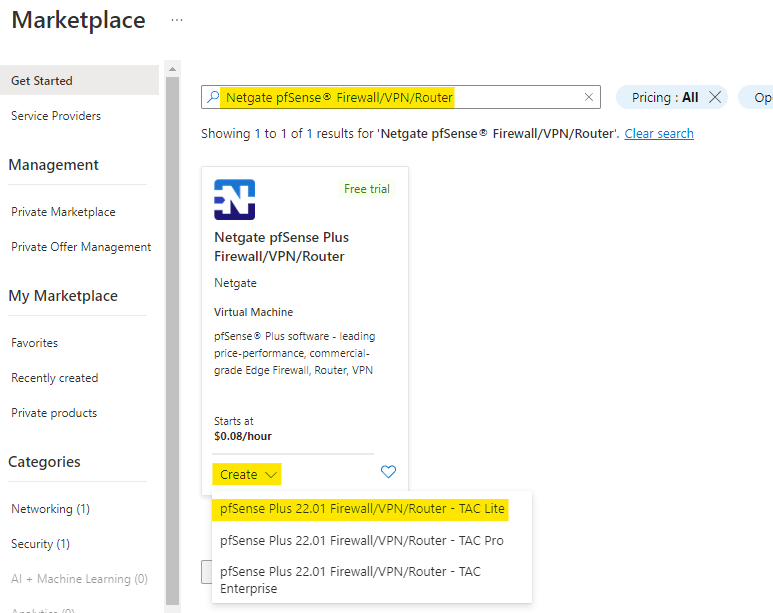
Task: Click the Netgate logo icon on card
Action: point(234,200)
